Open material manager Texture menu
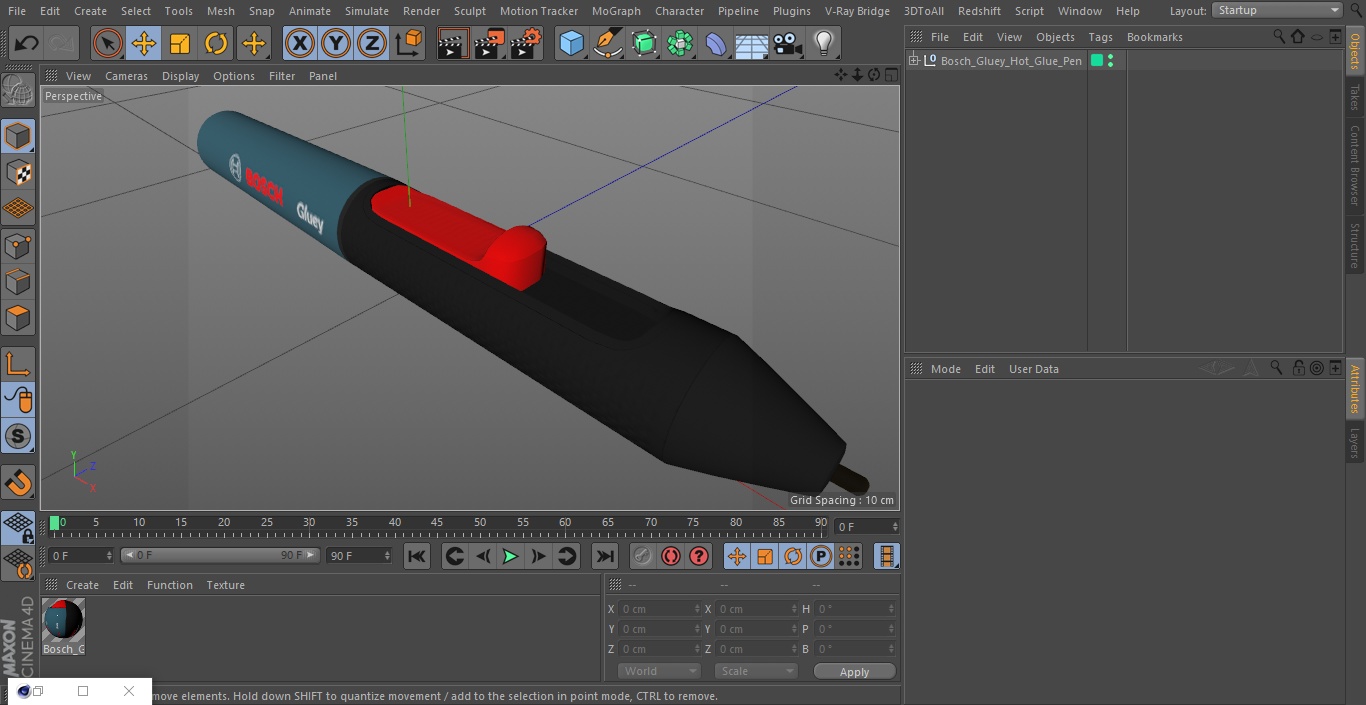The height and width of the screenshot is (705, 1366). coord(225,585)
